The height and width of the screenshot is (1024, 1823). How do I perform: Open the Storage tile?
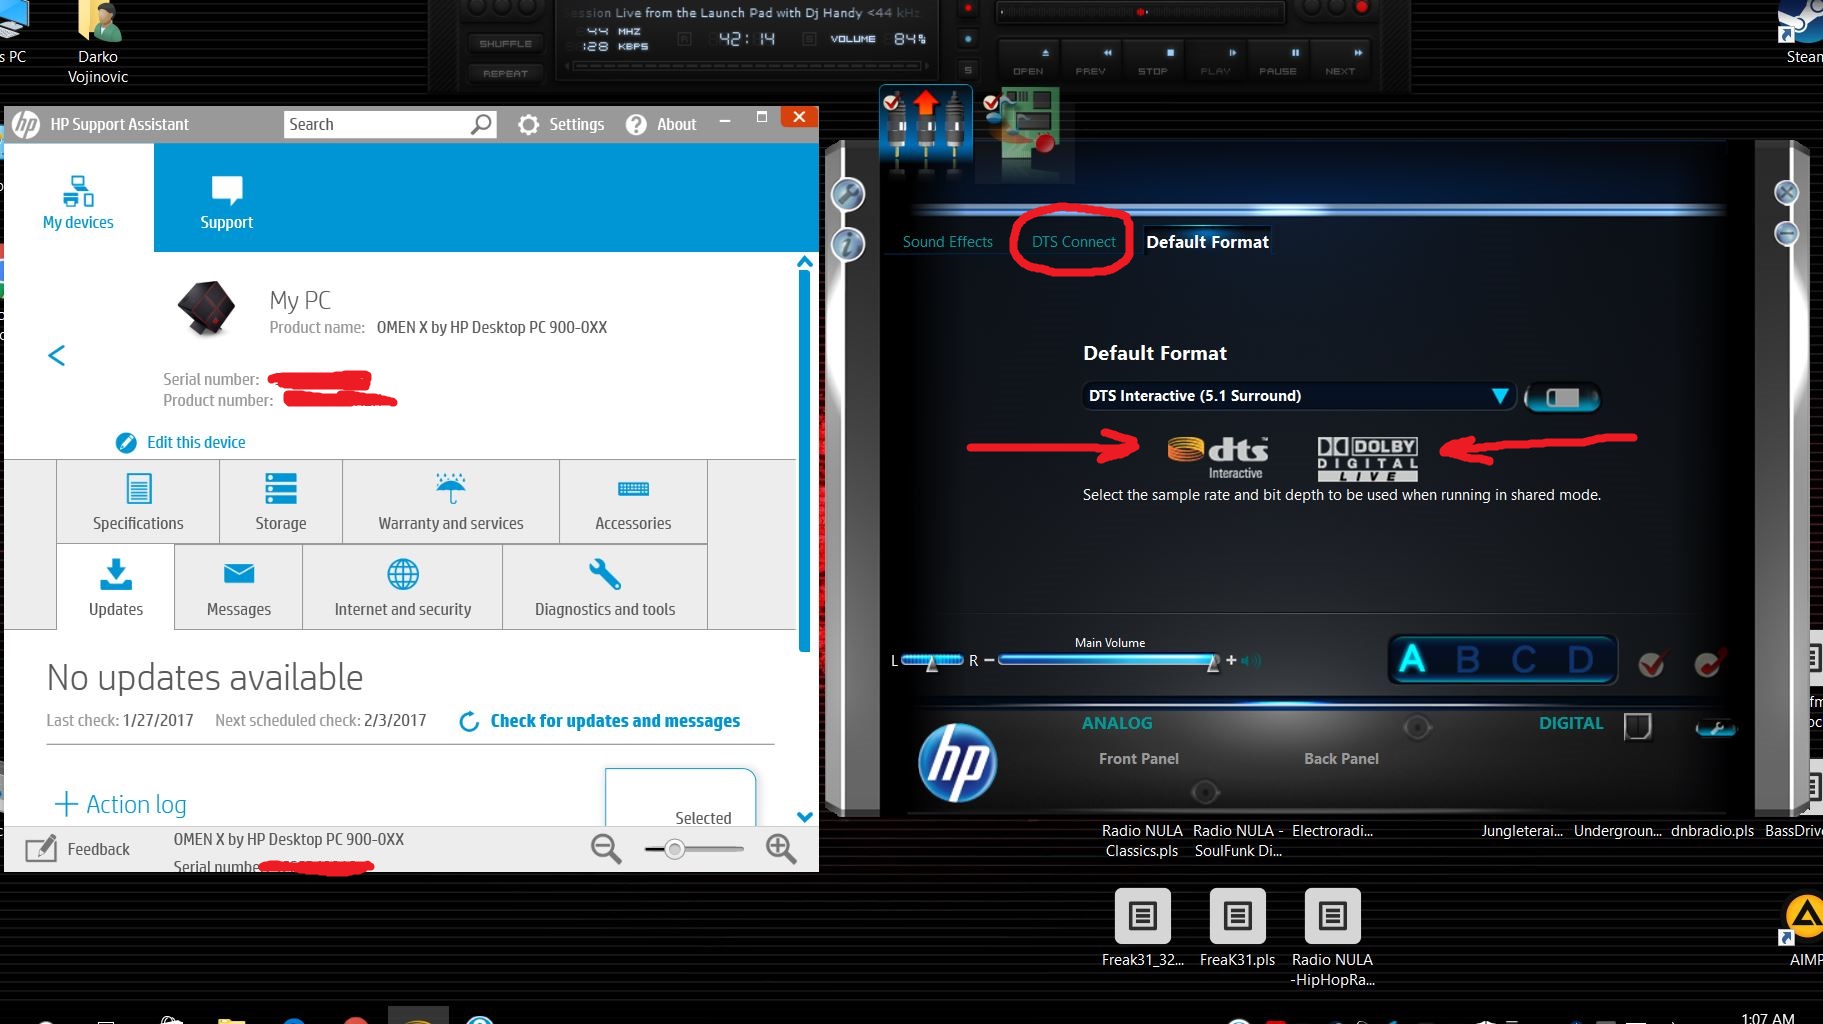(x=280, y=502)
